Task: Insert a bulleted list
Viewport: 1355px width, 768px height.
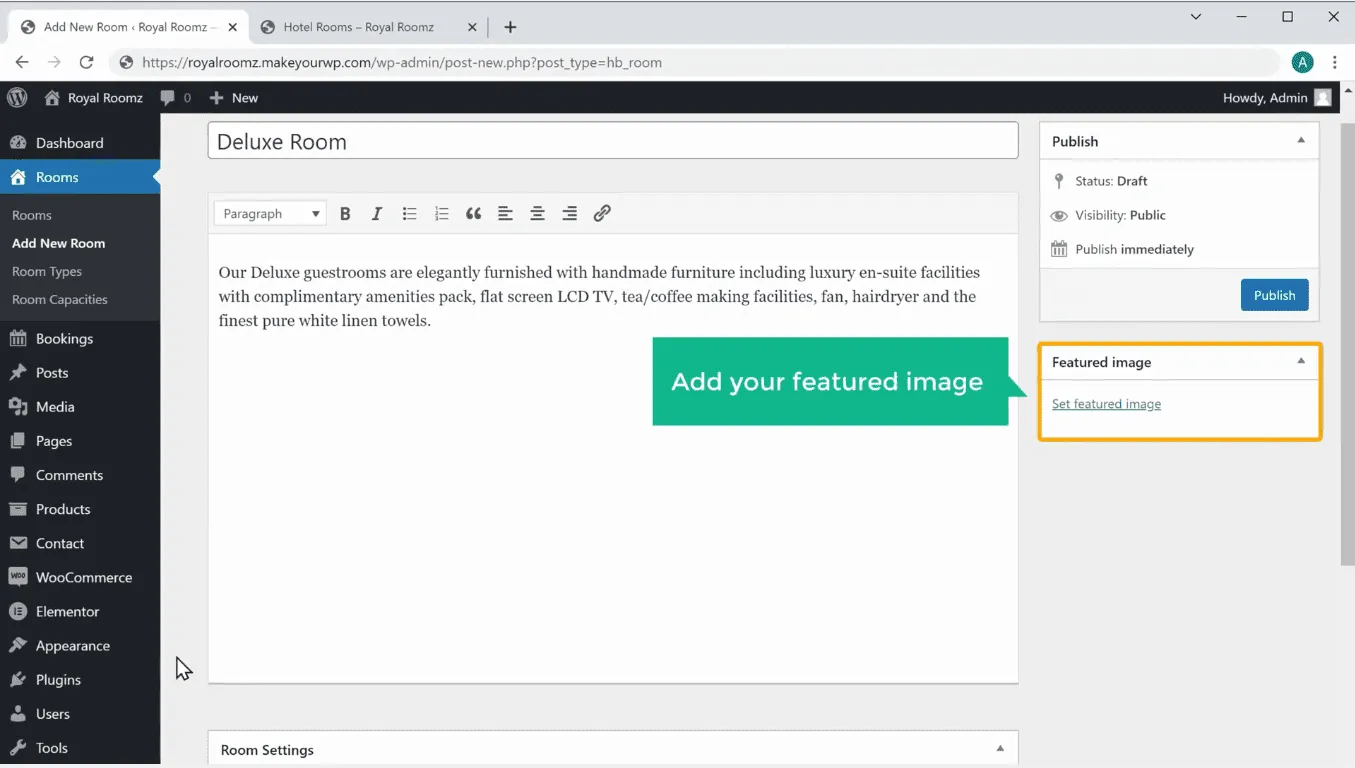Action: pyautogui.click(x=409, y=214)
